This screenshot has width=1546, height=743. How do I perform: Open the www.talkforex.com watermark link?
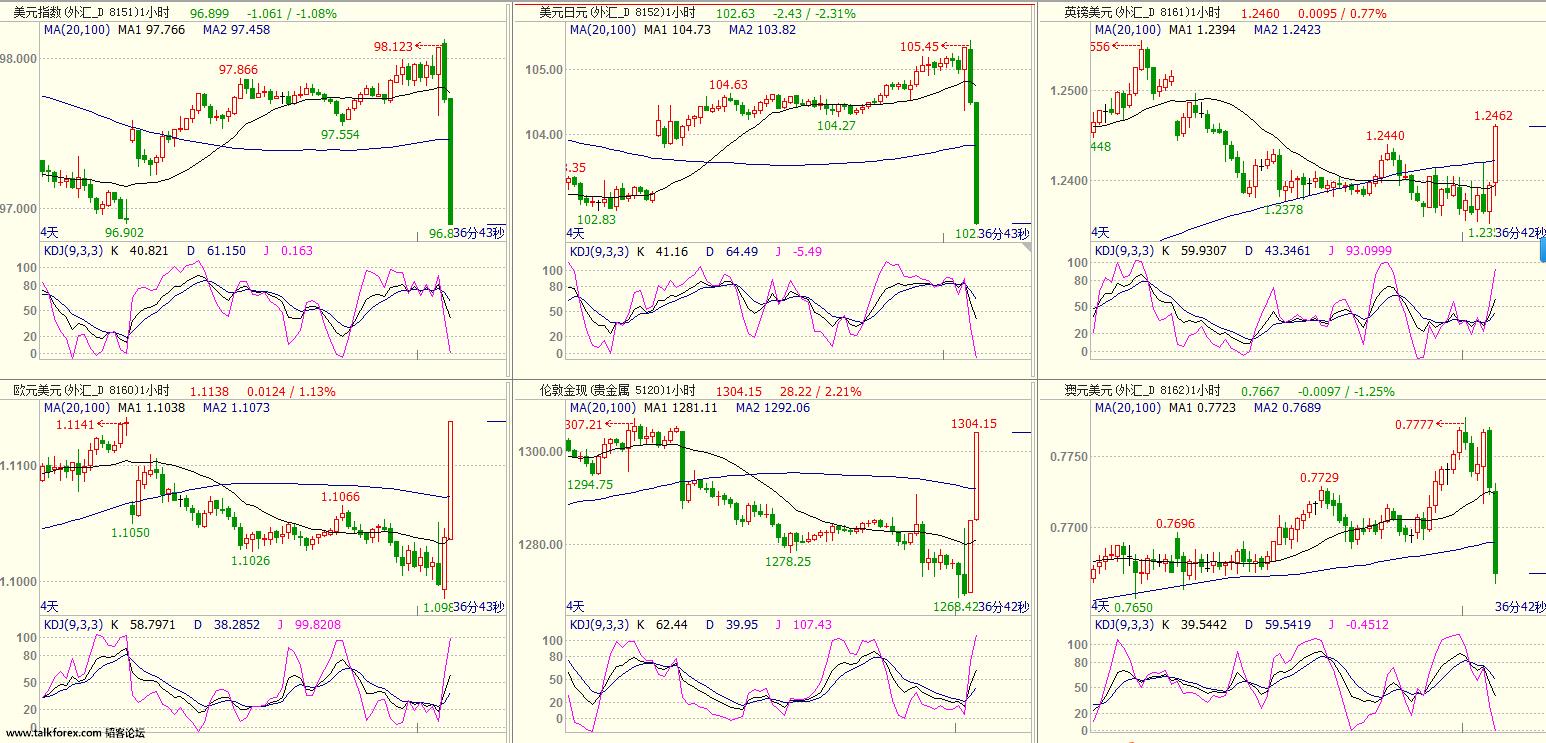pyautogui.click(x=52, y=733)
